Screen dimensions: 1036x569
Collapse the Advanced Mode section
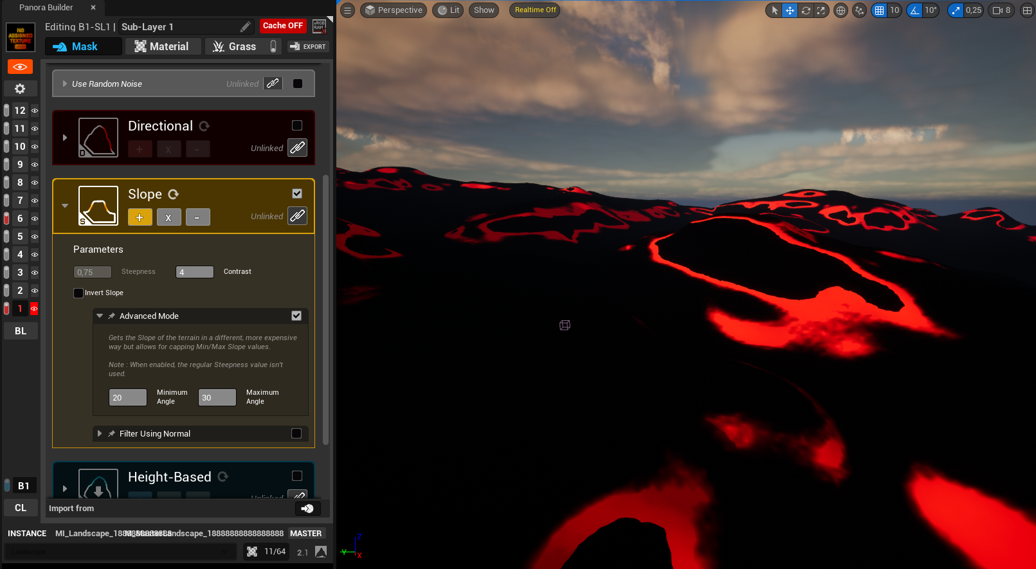tap(100, 316)
